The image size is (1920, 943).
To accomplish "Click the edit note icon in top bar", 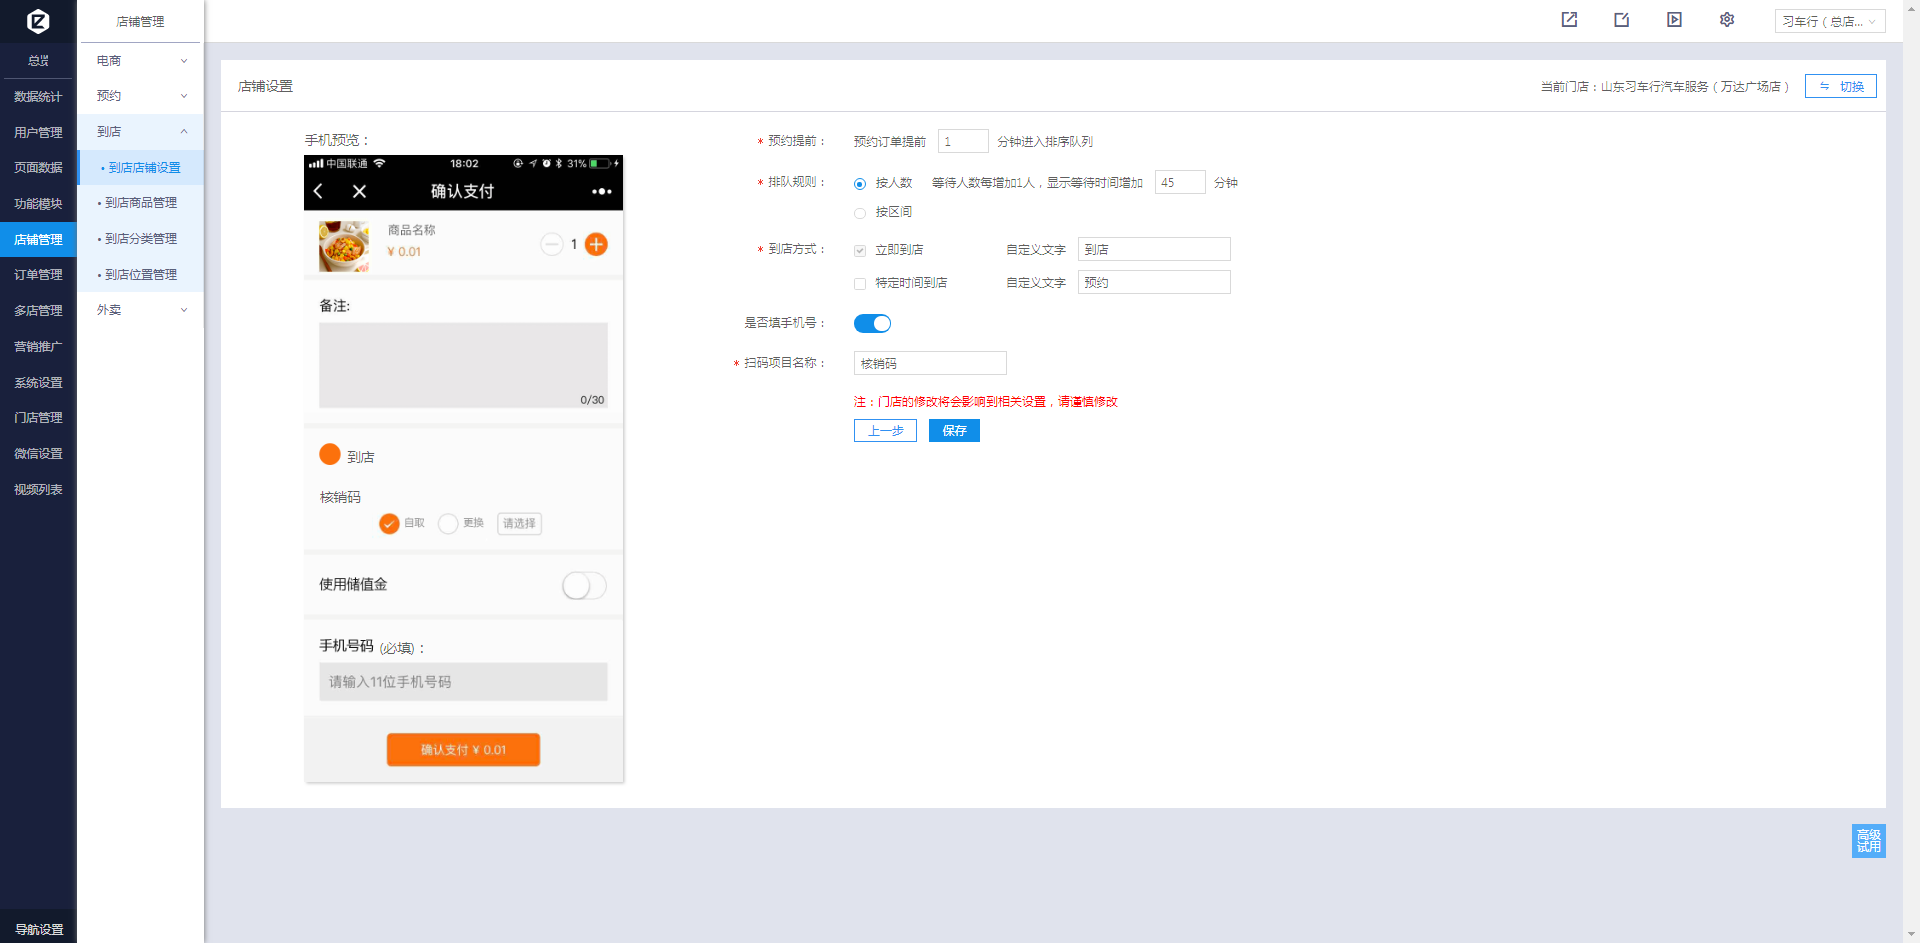I will tap(1622, 20).
